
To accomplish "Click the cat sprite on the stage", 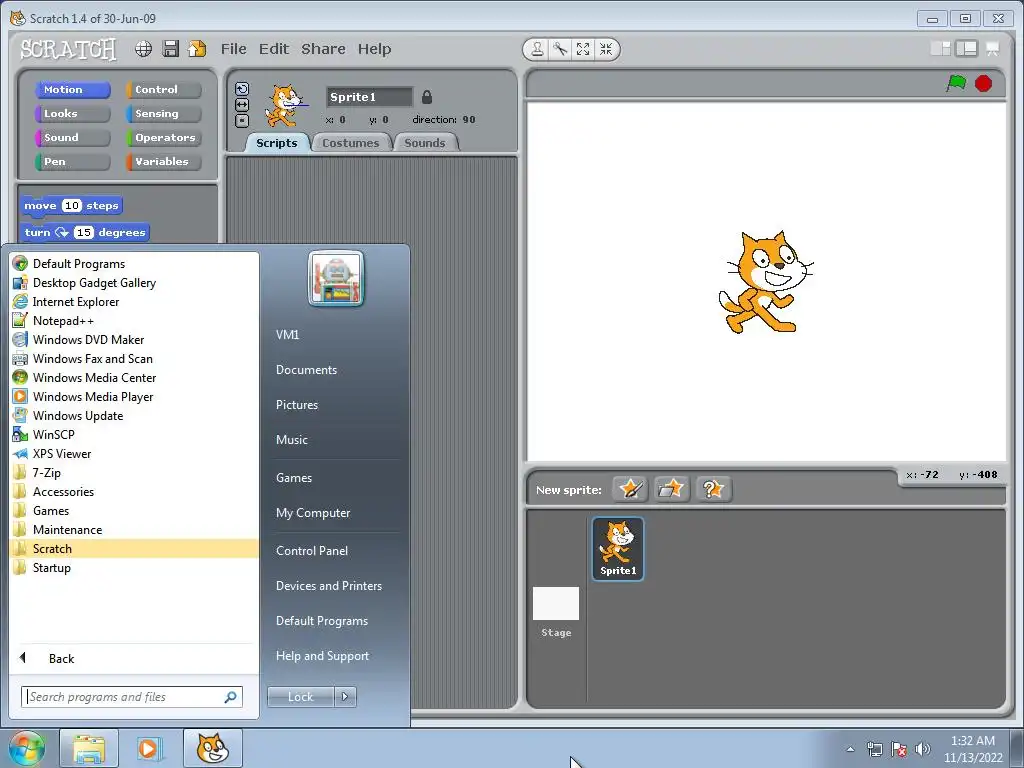I will pyautogui.click(x=765, y=282).
